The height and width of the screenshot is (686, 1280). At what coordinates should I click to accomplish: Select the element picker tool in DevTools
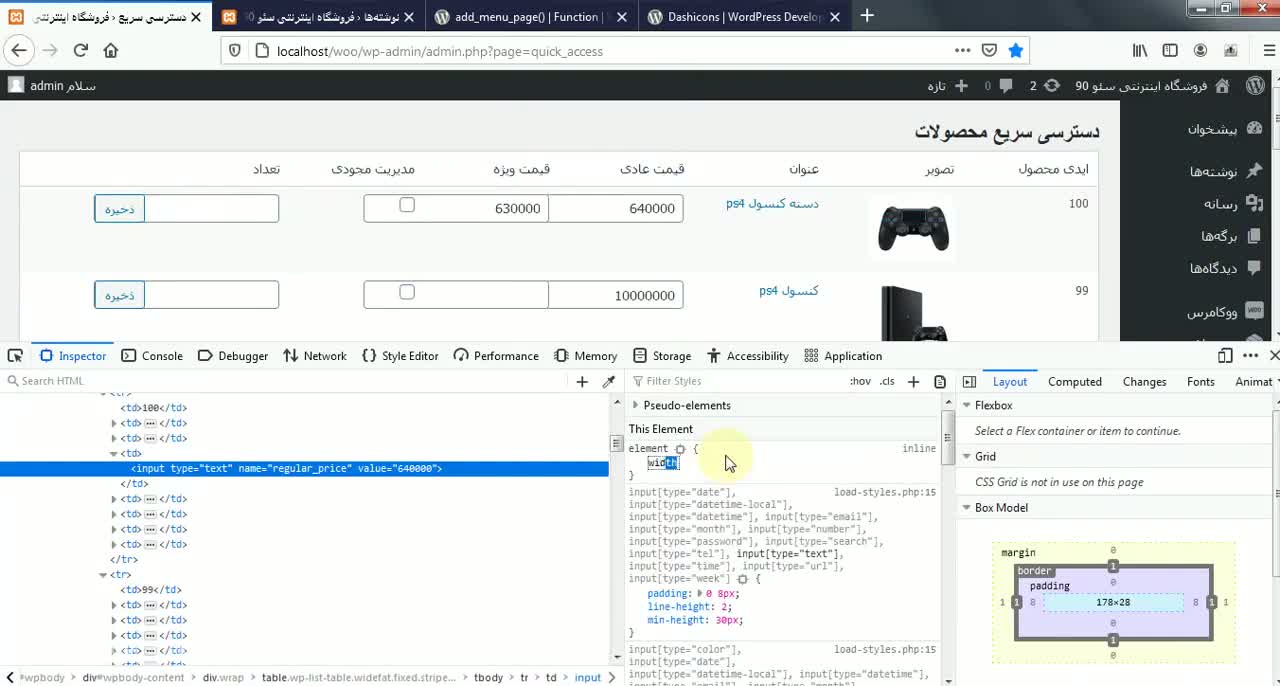[16, 355]
